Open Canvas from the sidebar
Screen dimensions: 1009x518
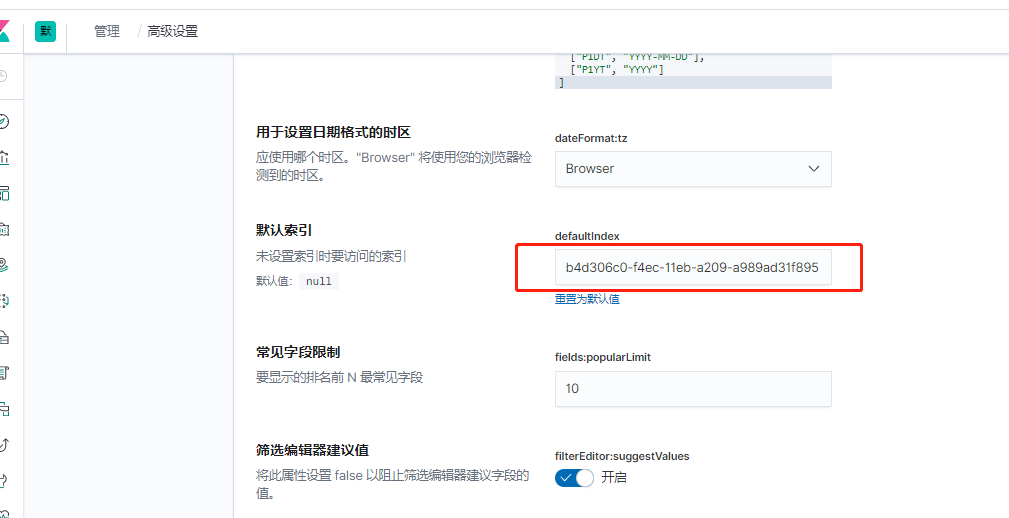[4, 230]
